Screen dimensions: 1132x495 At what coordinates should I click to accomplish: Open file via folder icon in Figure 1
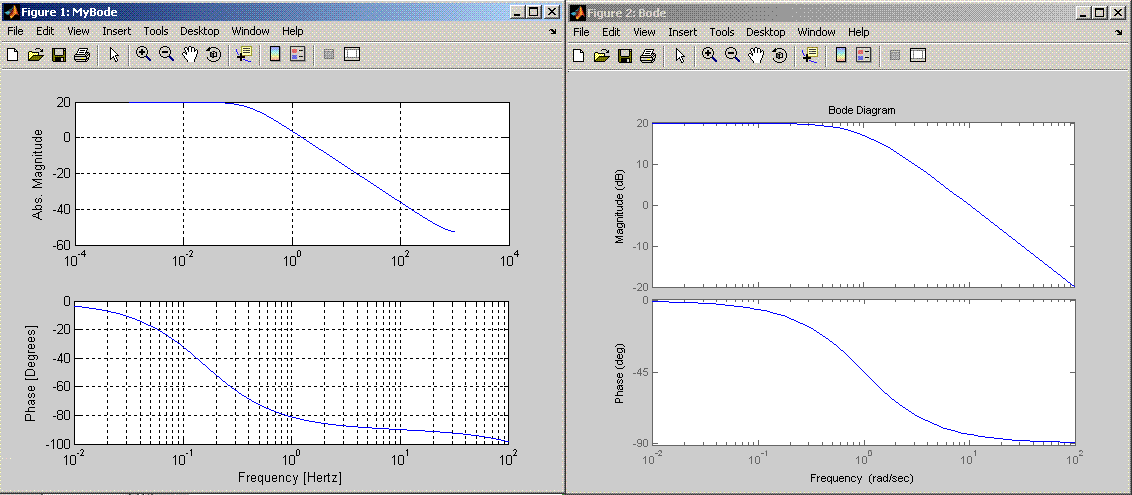pos(36,55)
